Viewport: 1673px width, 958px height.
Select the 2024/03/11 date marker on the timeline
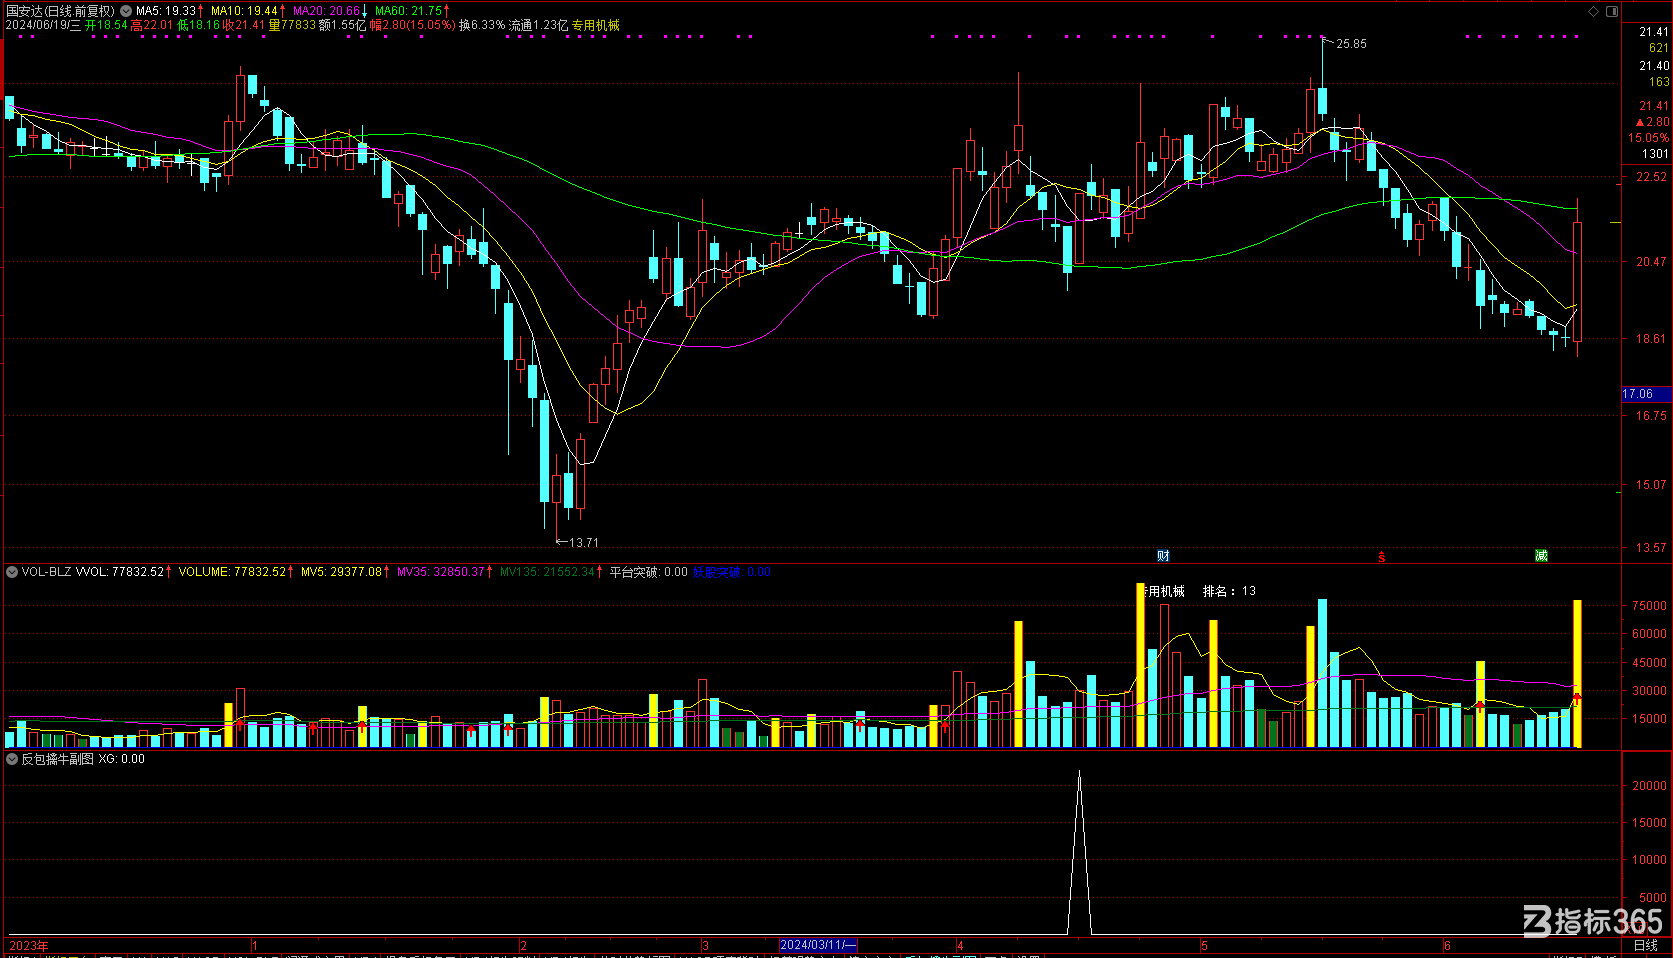click(x=818, y=945)
